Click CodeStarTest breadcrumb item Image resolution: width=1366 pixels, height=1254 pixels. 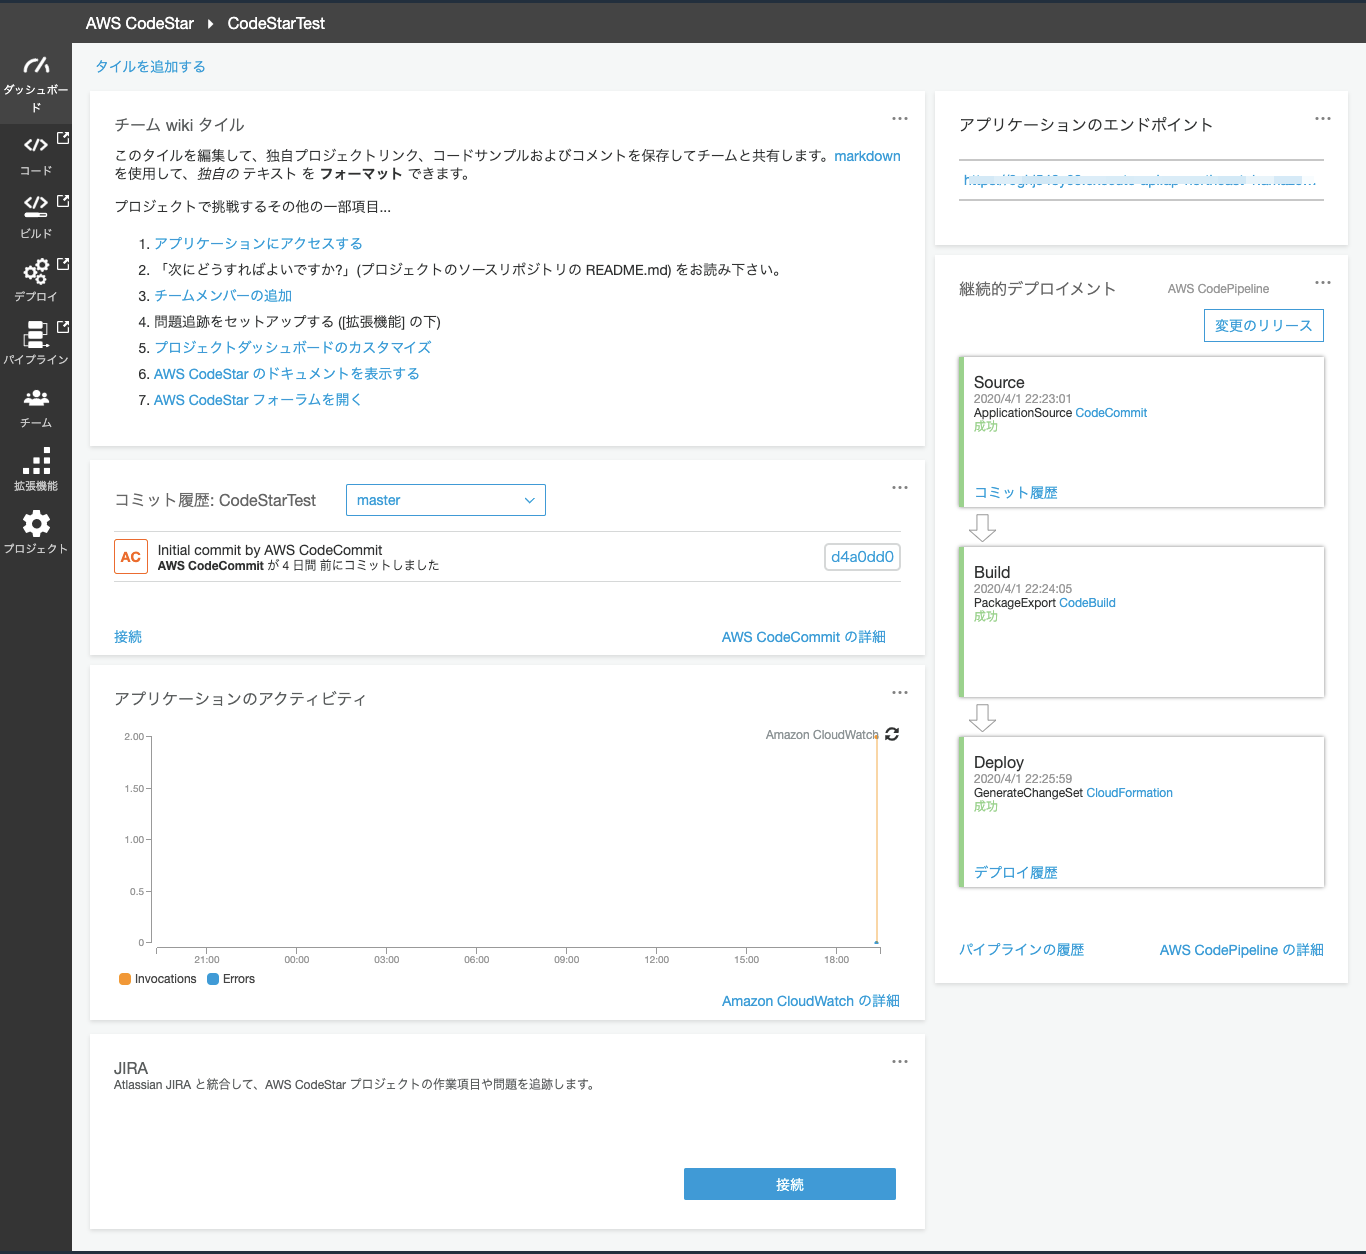tap(276, 23)
